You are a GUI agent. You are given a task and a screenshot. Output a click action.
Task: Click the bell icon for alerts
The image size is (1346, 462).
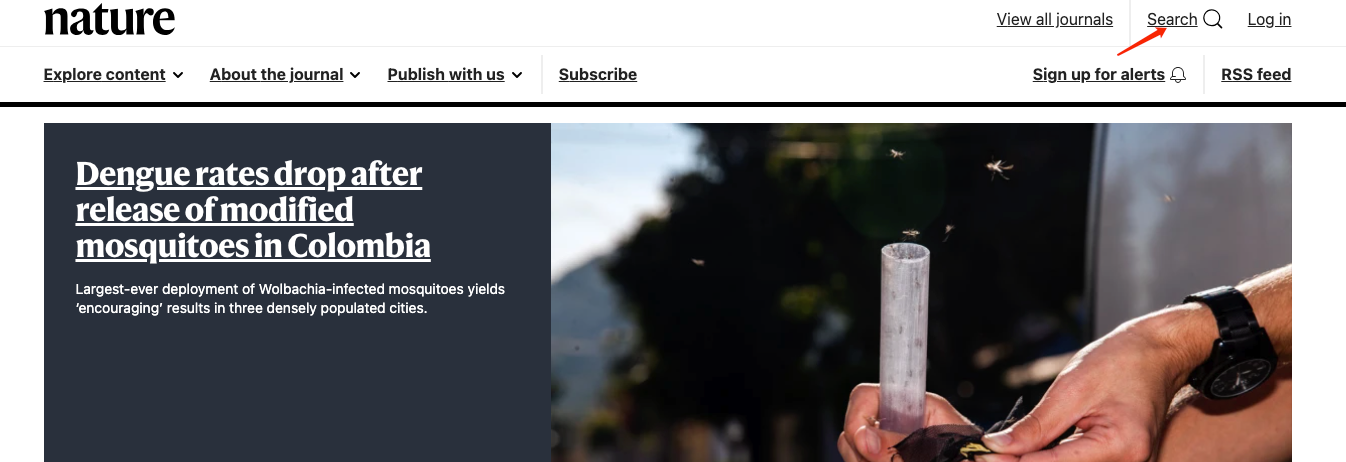point(1178,75)
